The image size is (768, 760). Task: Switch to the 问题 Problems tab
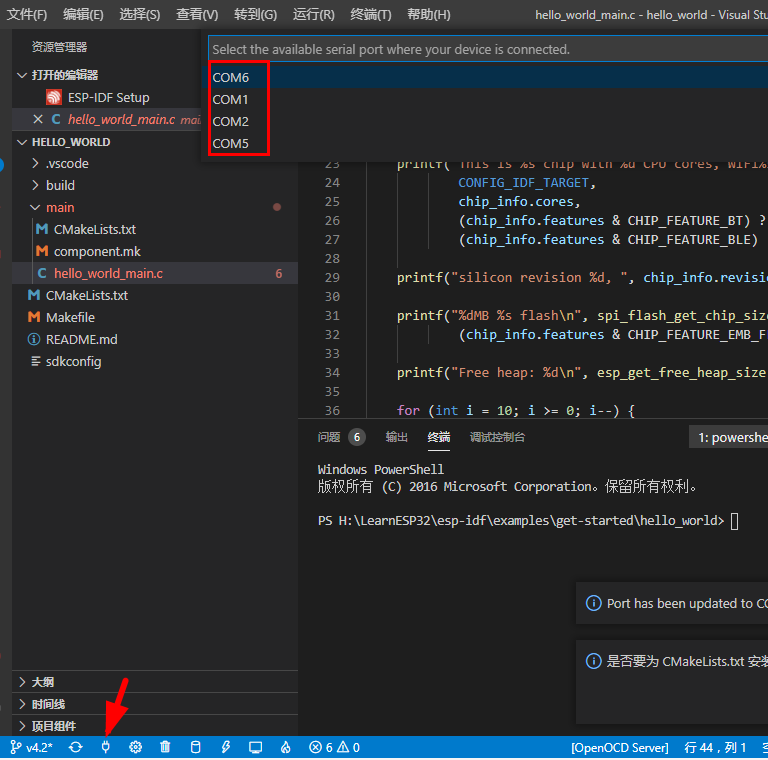(x=341, y=437)
